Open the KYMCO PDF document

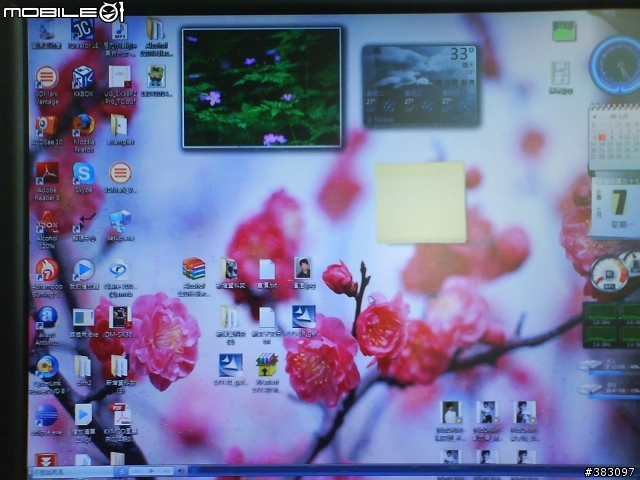point(120,415)
